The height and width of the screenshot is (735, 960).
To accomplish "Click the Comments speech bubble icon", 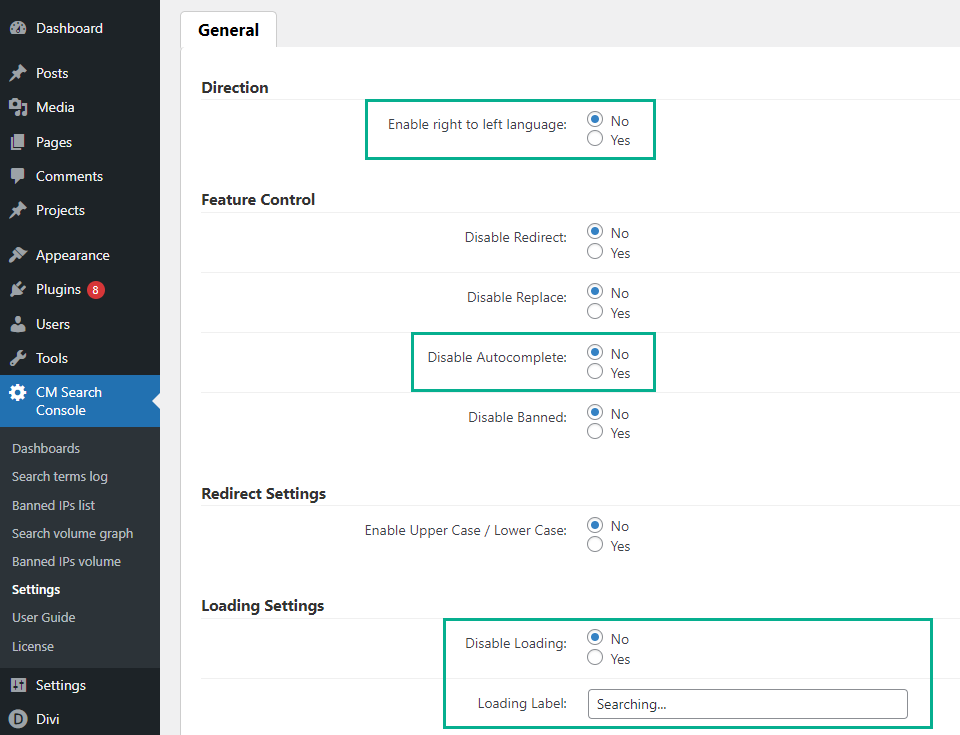I will [x=18, y=176].
